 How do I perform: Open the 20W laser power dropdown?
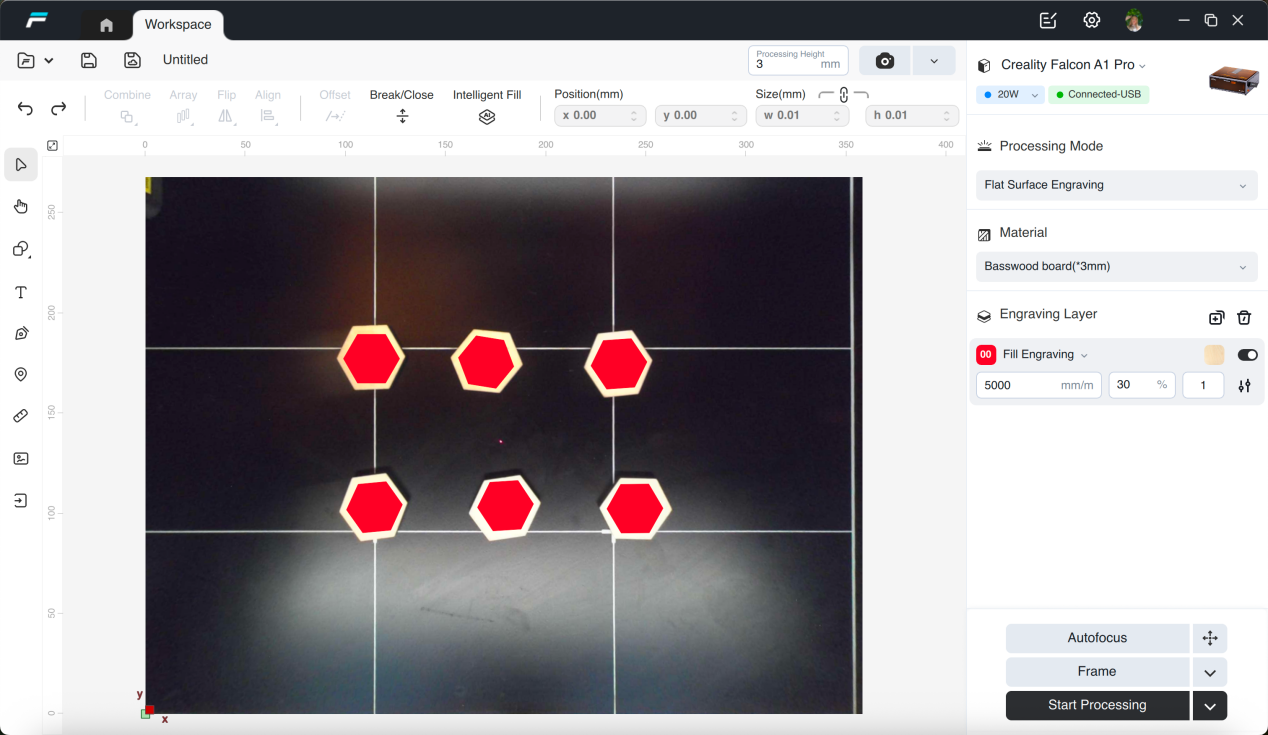(x=1010, y=94)
